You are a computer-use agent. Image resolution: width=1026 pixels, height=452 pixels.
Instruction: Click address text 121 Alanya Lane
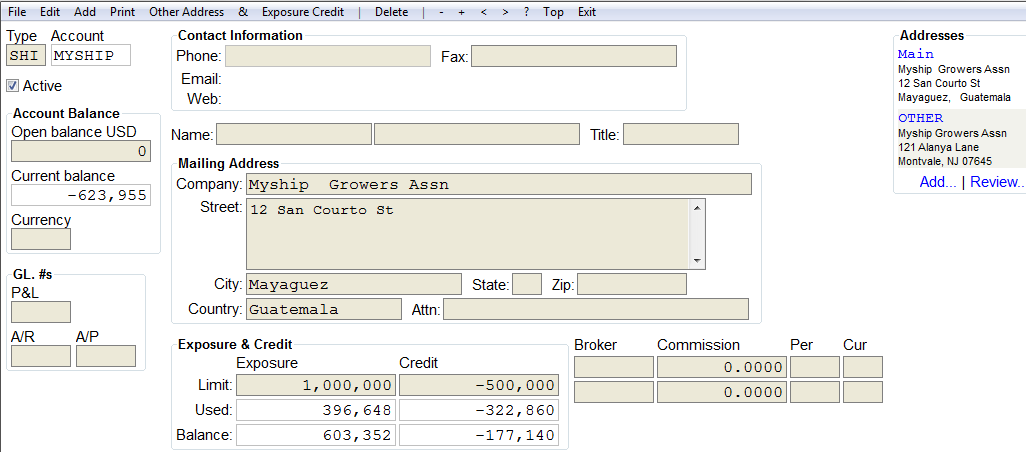936,147
